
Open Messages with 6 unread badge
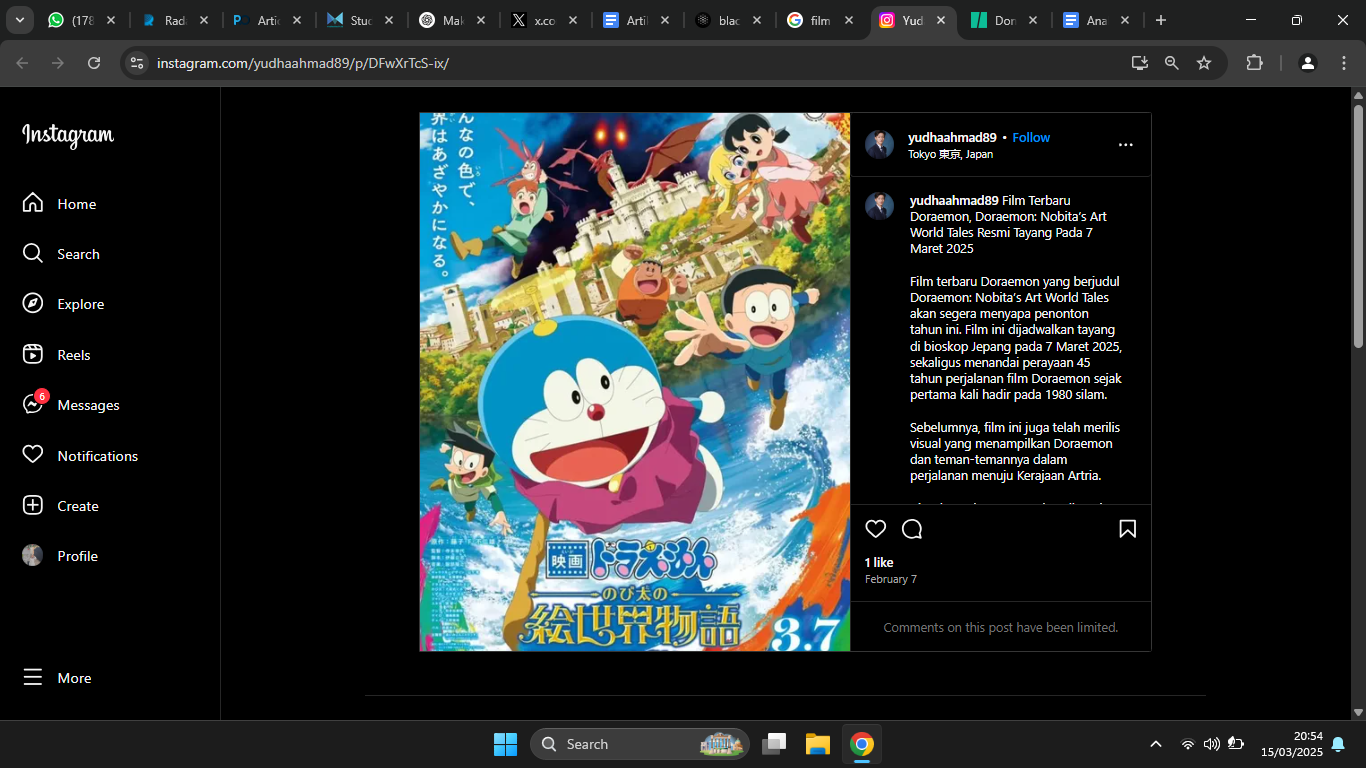[x=71, y=405]
